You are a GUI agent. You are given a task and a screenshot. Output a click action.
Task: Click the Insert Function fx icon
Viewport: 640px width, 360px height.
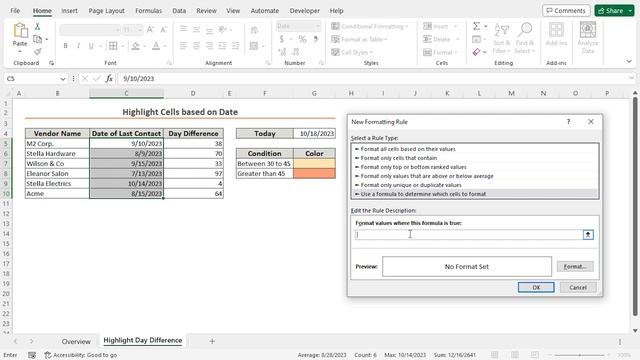click(x=109, y=78)
